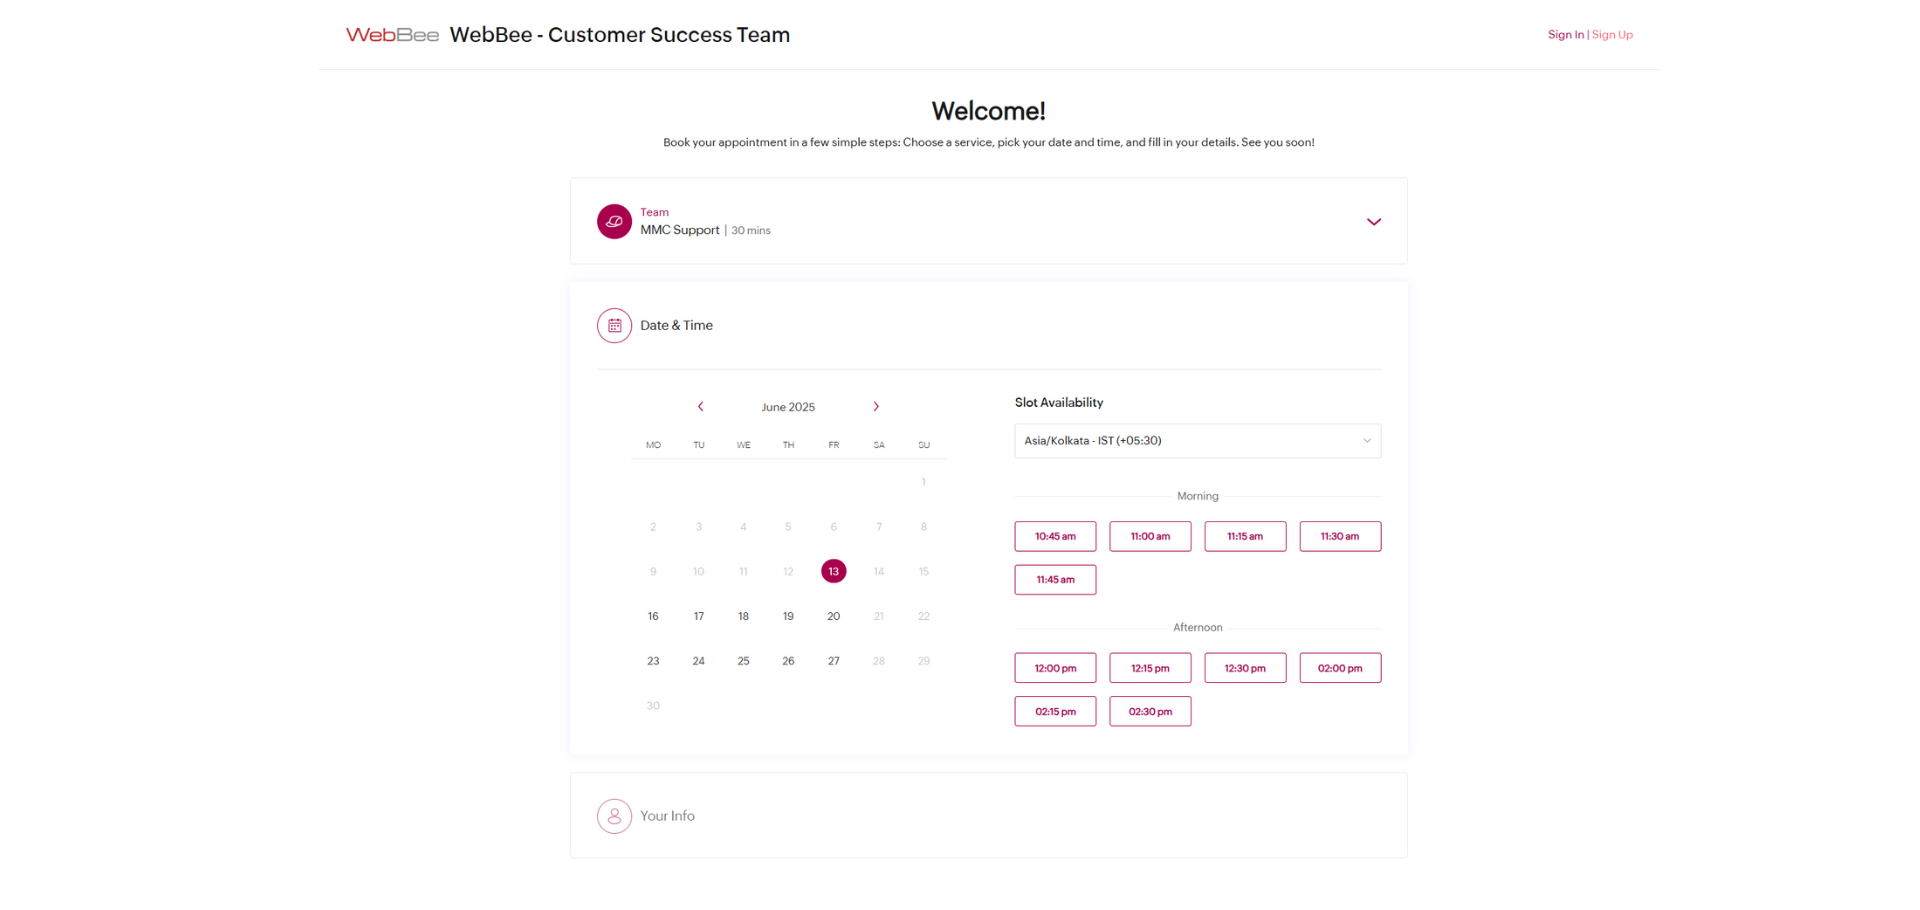
Task: Select the 02:30 pm slot
Action: (x=1150, y=711)
